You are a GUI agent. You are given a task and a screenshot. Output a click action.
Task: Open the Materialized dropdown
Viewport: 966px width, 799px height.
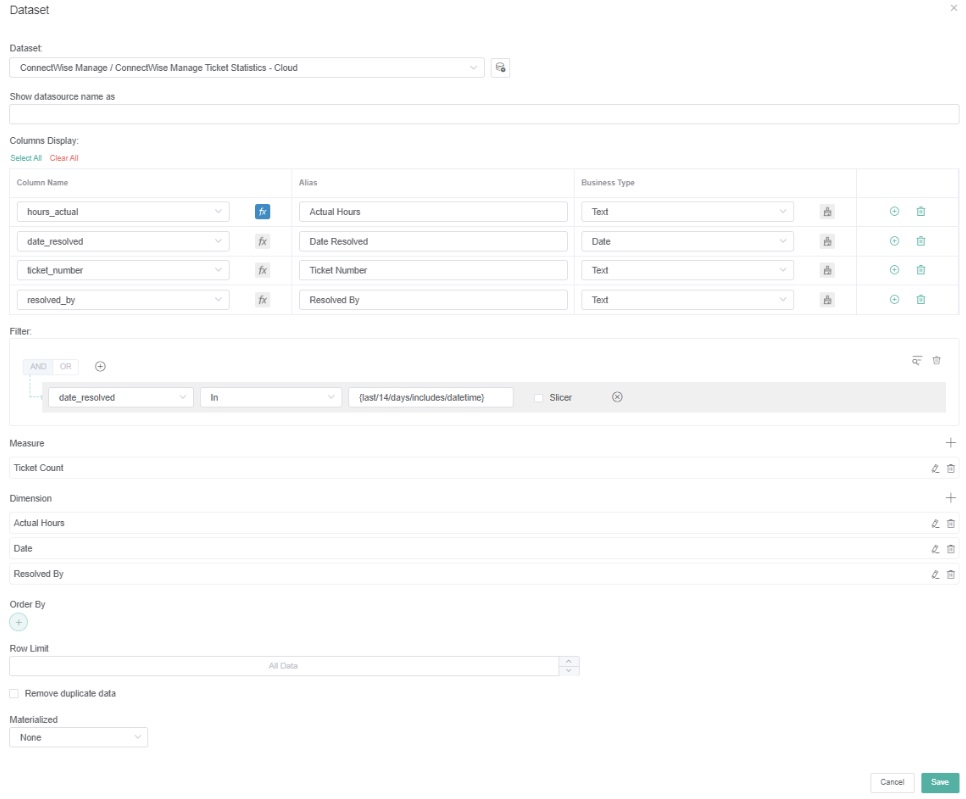pos(78,737)
